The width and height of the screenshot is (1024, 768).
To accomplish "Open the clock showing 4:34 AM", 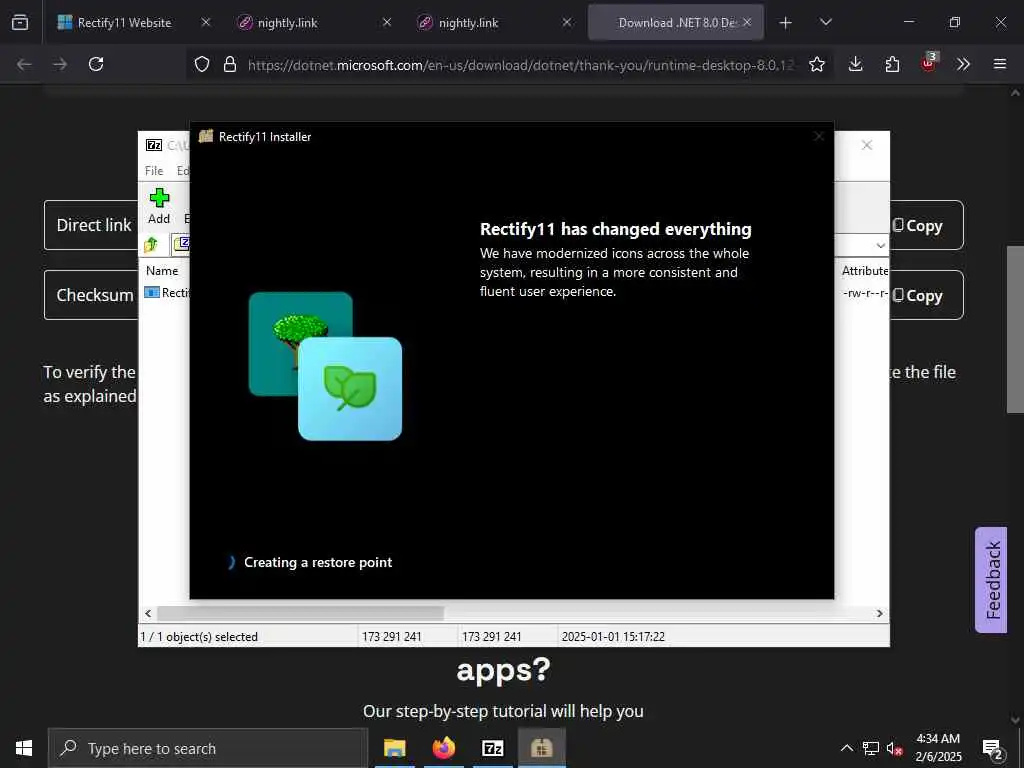I will 938,748.
